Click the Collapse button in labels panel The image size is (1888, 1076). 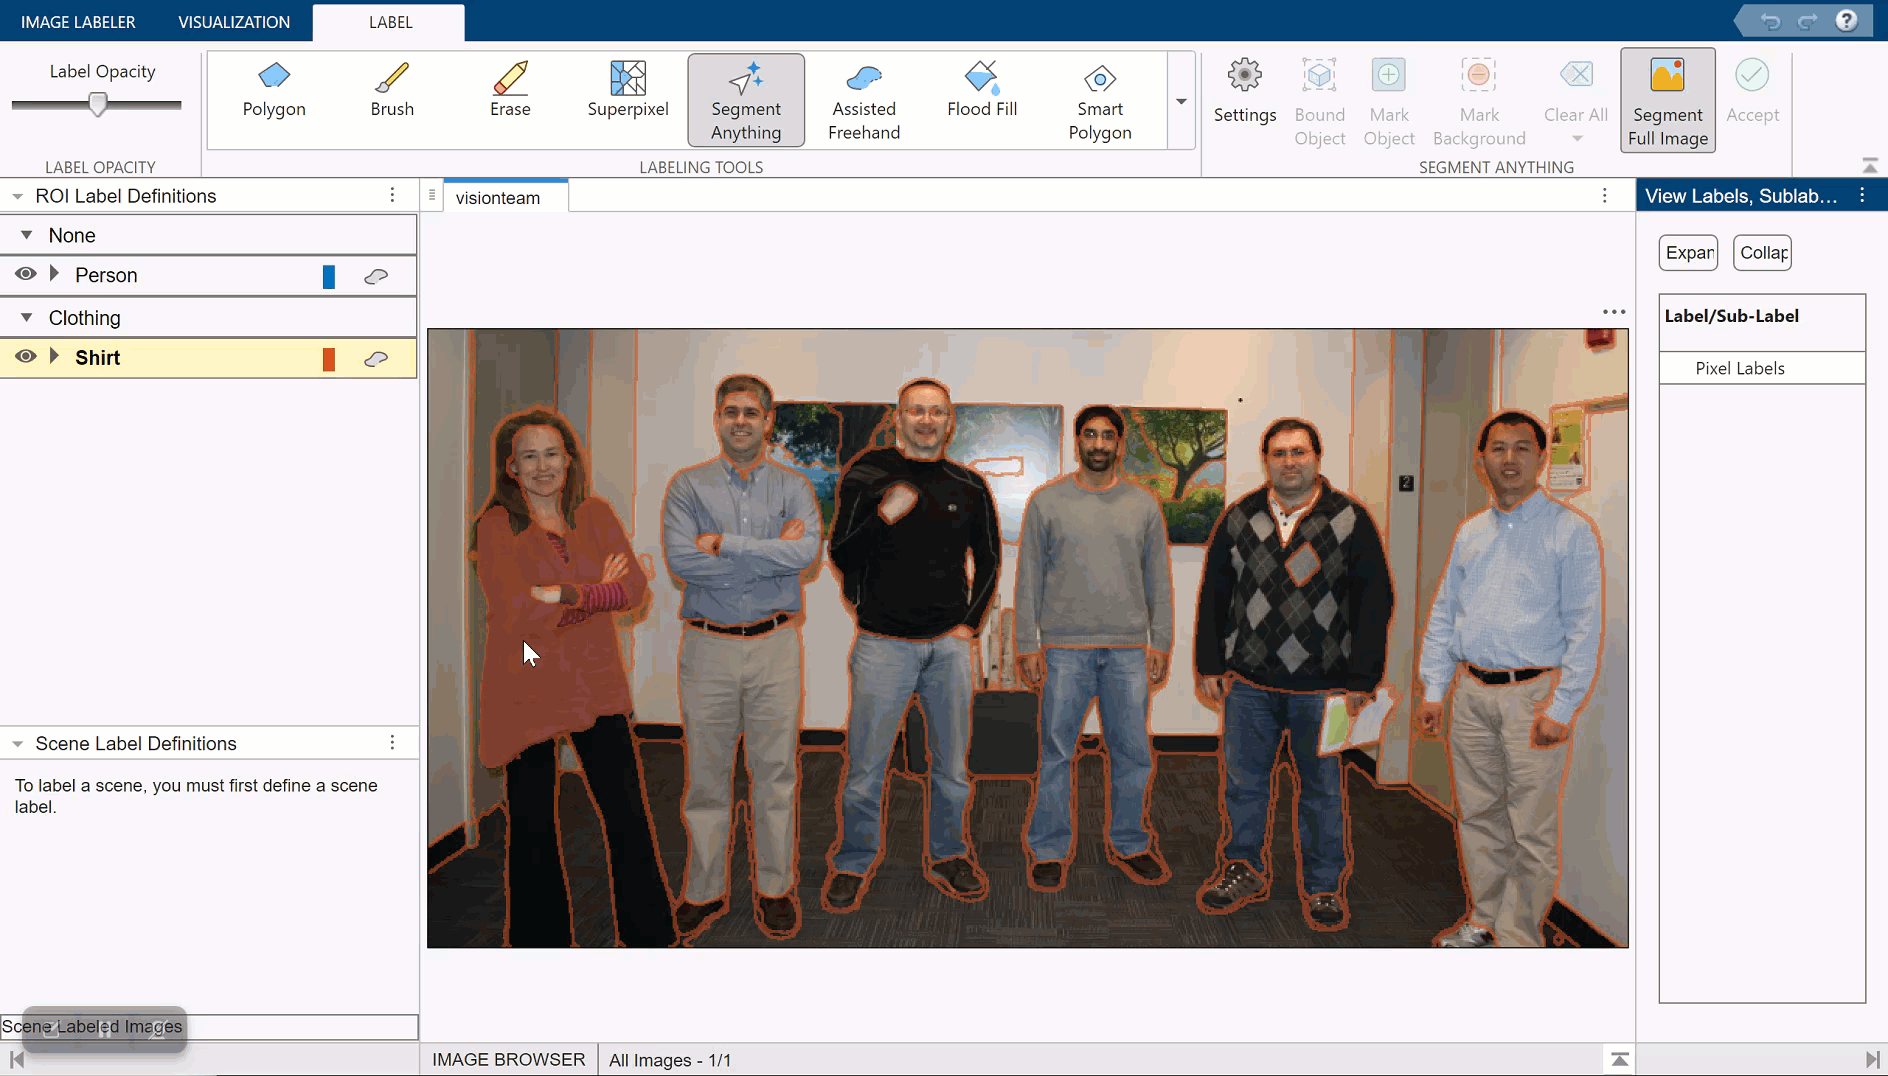(x=1762, y=253)
